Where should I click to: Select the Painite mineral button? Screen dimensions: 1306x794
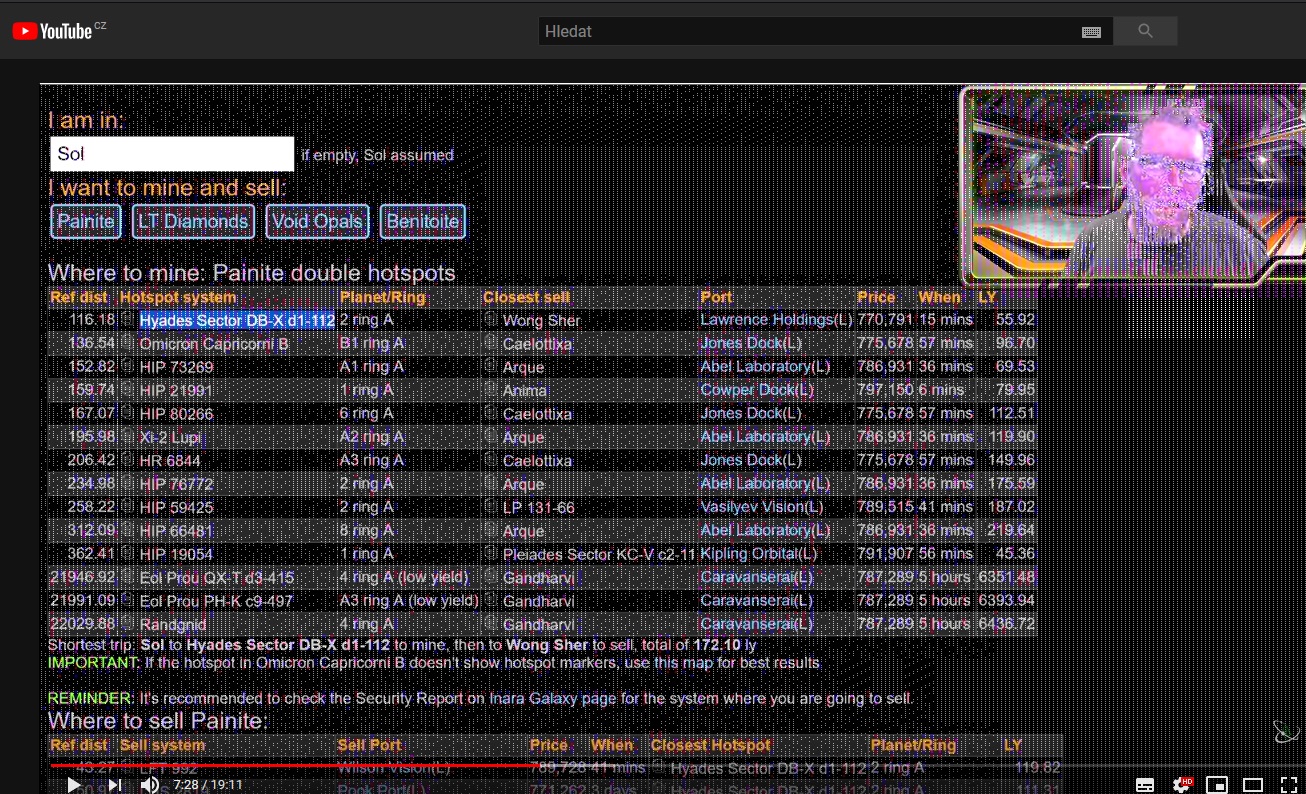coord(86,222)
